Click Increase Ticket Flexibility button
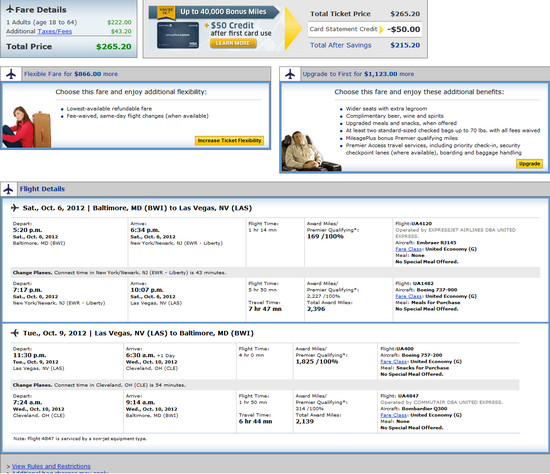The image size is (550, 474). click(x=229, y=140)
